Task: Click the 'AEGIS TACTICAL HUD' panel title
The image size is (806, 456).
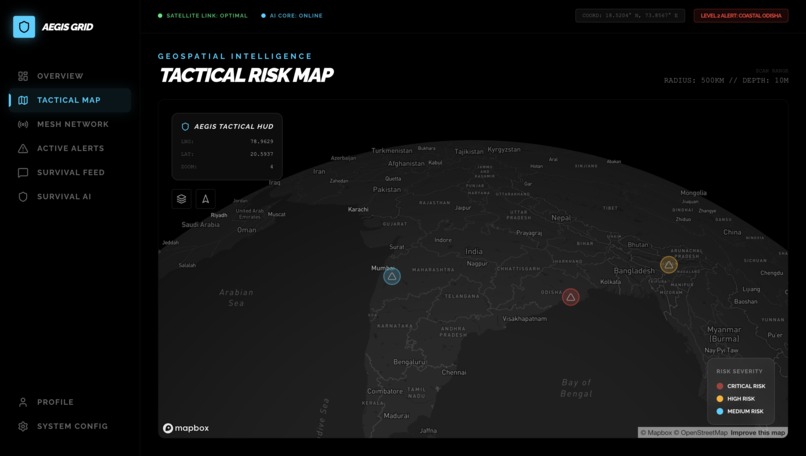Action: click(233, 126)
